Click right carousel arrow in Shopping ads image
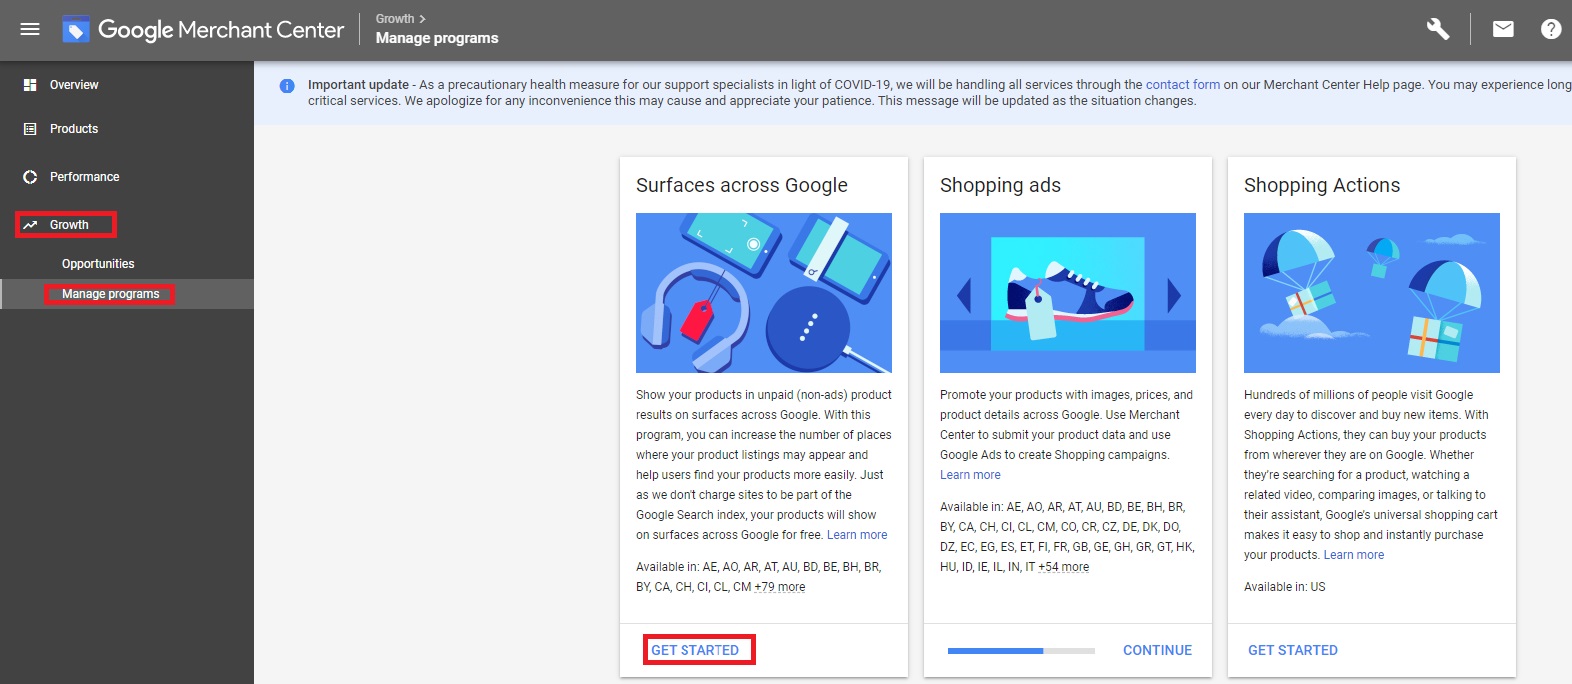Image resolution: width=1572 pixels, height=684 pixels. click(x=1174, y=295)
